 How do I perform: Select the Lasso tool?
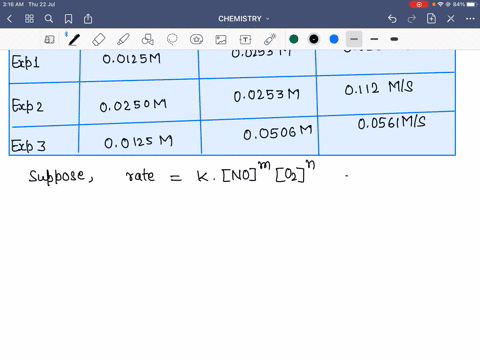pyautogui.click(x=172, y=40)
